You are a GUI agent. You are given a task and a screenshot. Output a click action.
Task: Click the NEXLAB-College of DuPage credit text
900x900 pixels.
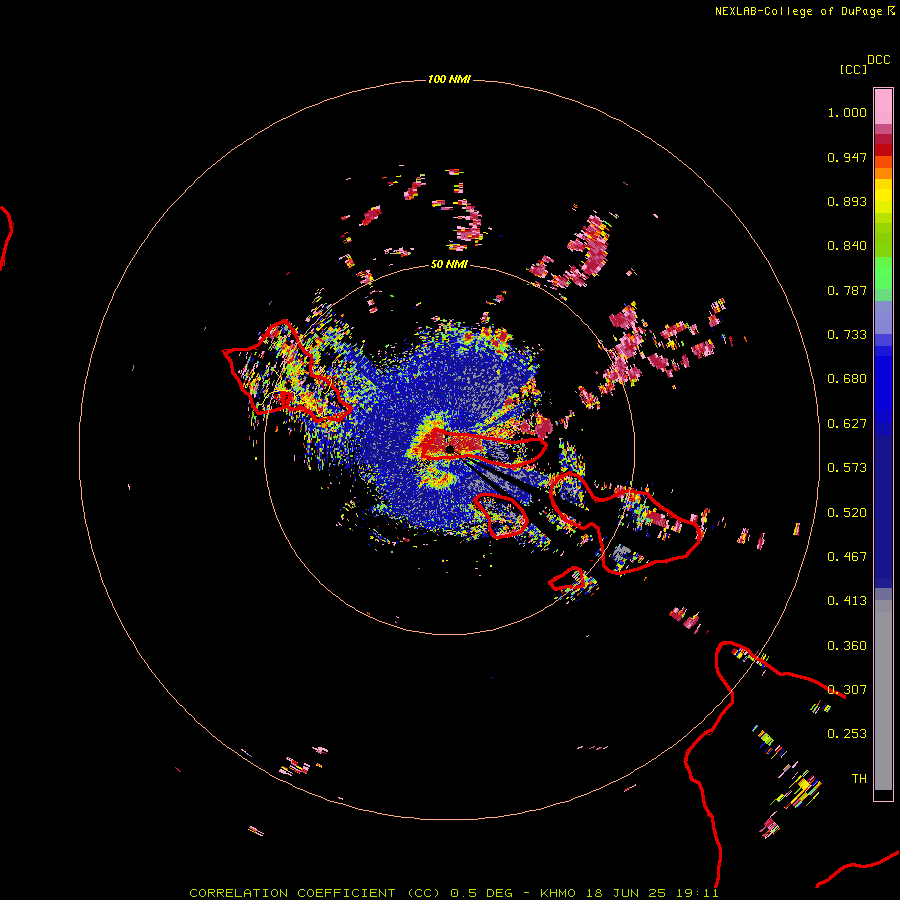804,11
